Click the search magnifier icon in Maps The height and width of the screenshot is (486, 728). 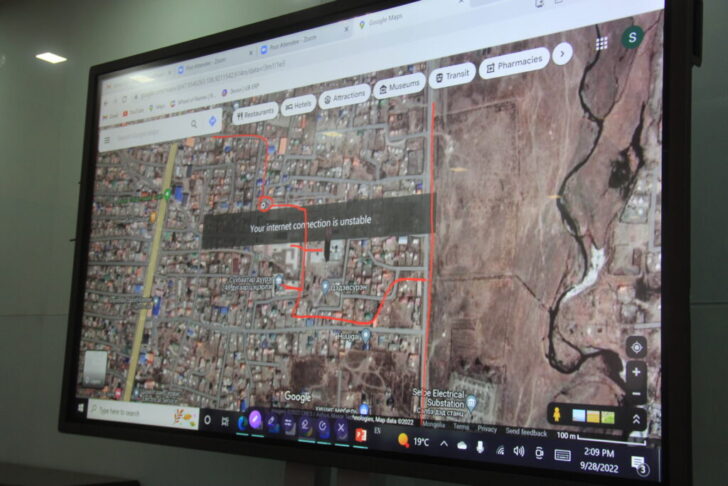coord(193,125)
